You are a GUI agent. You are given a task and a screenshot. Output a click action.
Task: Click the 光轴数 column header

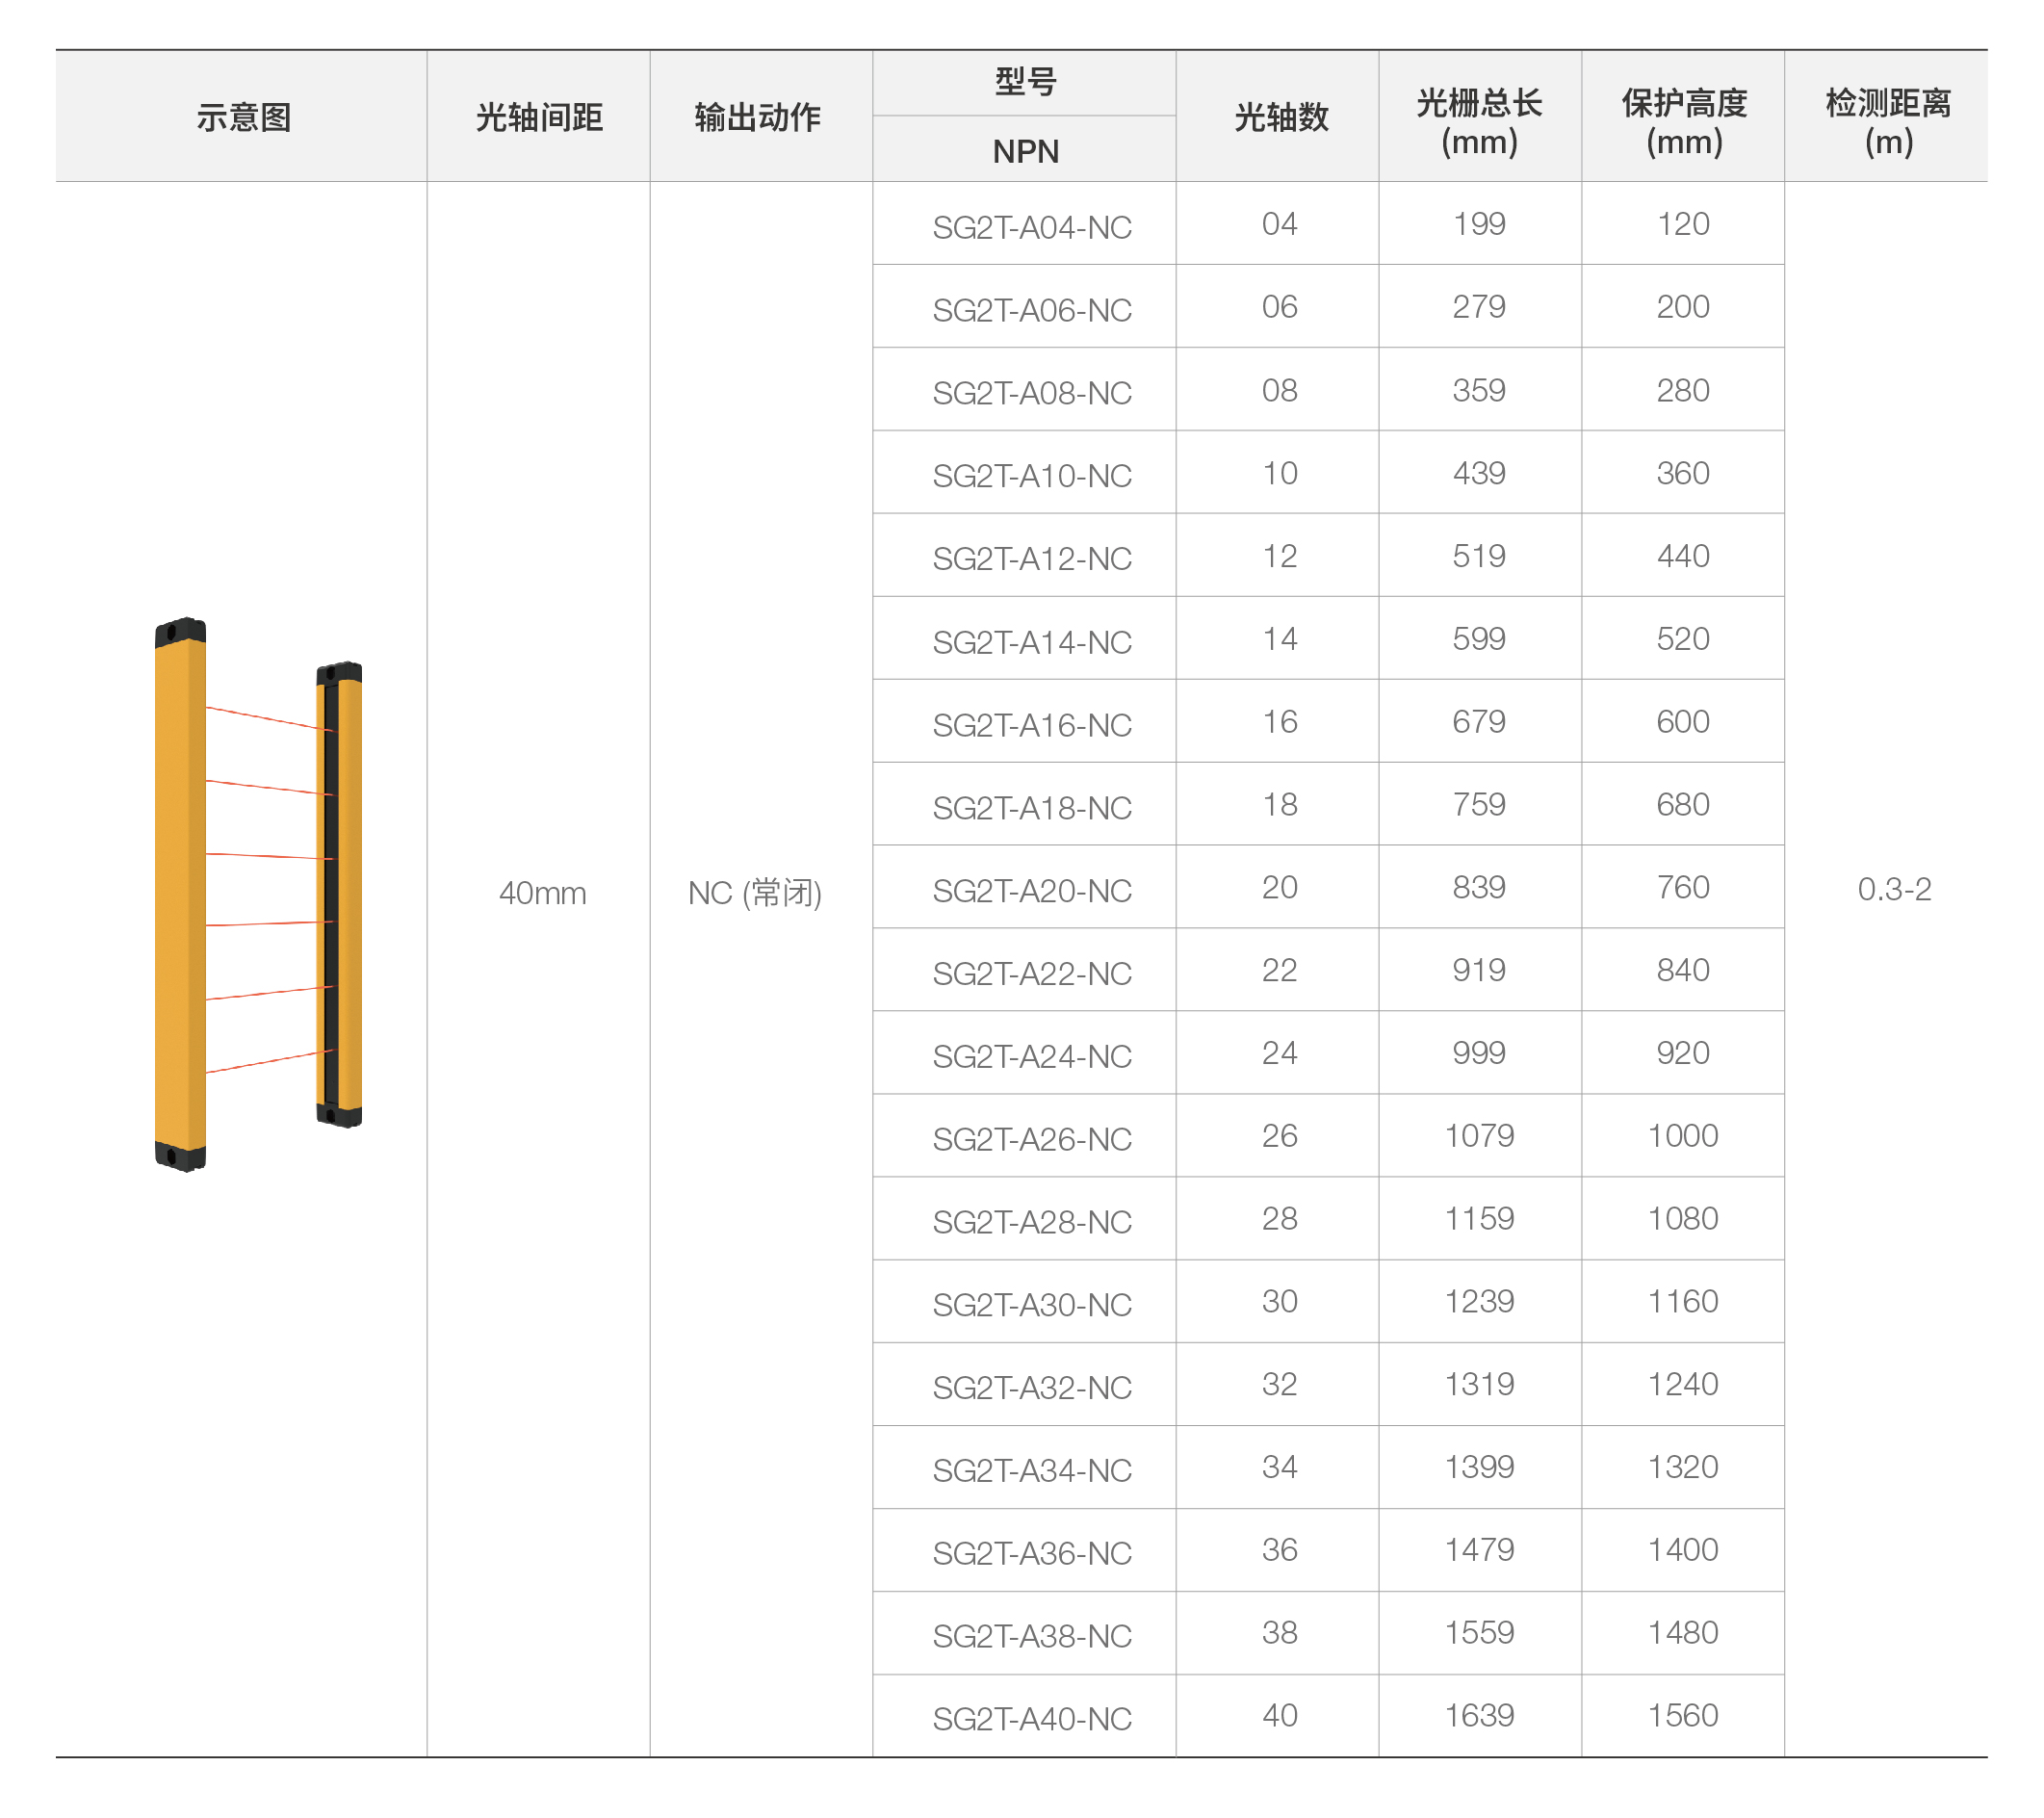pyautogui.click(x=1280, y=117)
